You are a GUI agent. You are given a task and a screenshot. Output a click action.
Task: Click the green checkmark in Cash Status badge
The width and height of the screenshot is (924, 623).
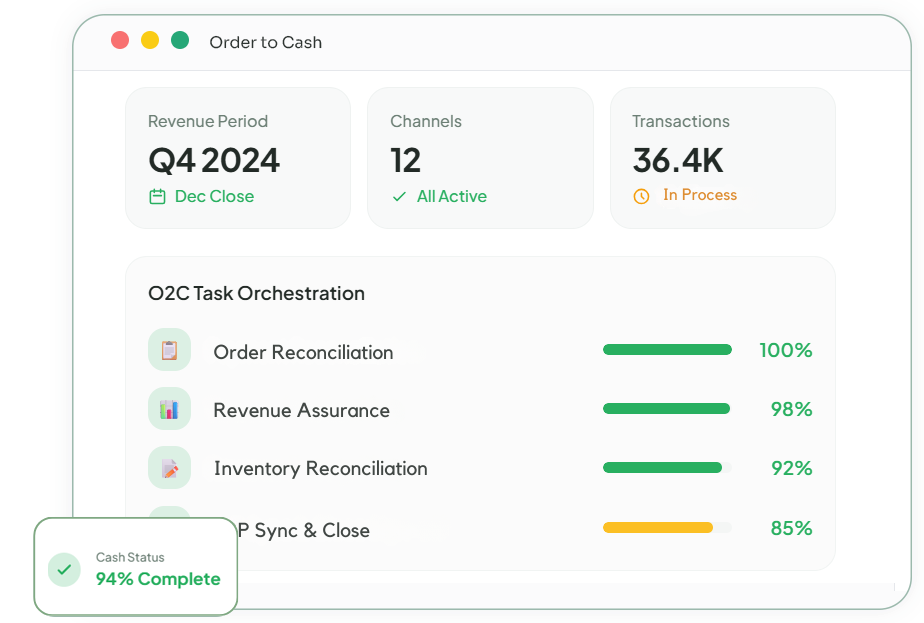64,569
